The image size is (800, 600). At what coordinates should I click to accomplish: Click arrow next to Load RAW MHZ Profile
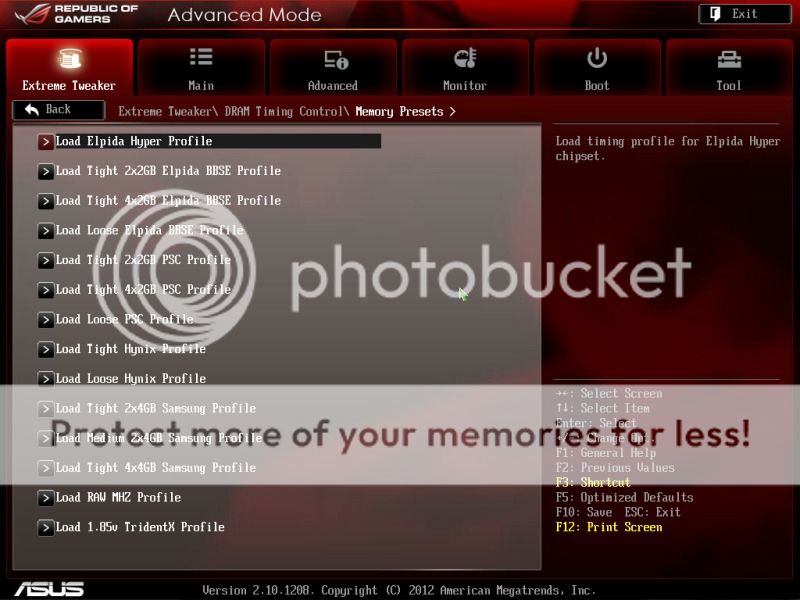(x=45, y=498)
